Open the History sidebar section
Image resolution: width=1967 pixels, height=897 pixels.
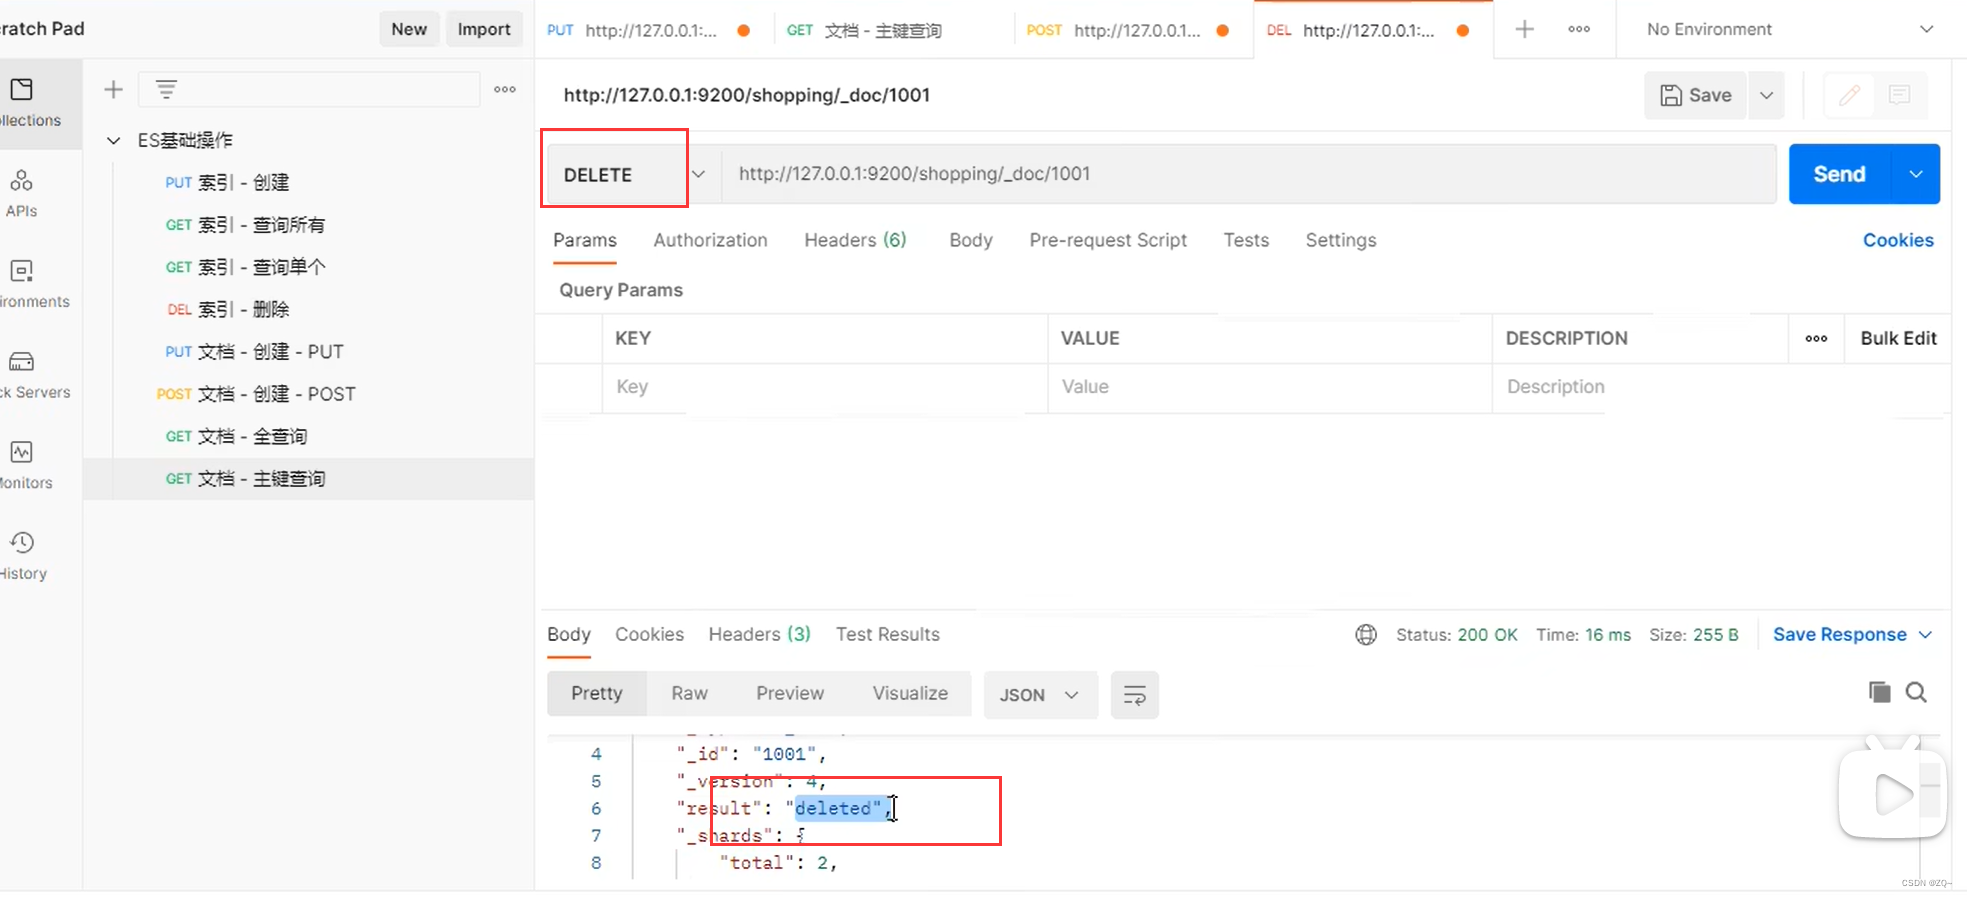coord(23,556)
